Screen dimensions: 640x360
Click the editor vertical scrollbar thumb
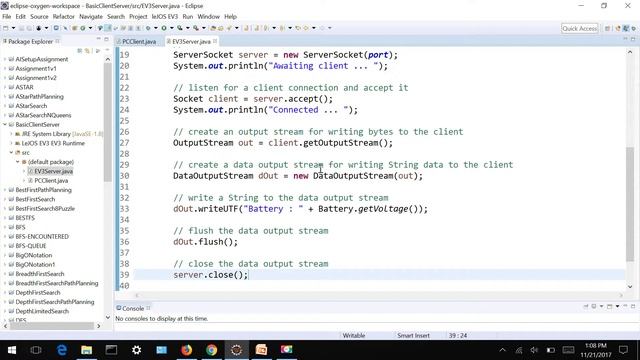coord(630,204)
